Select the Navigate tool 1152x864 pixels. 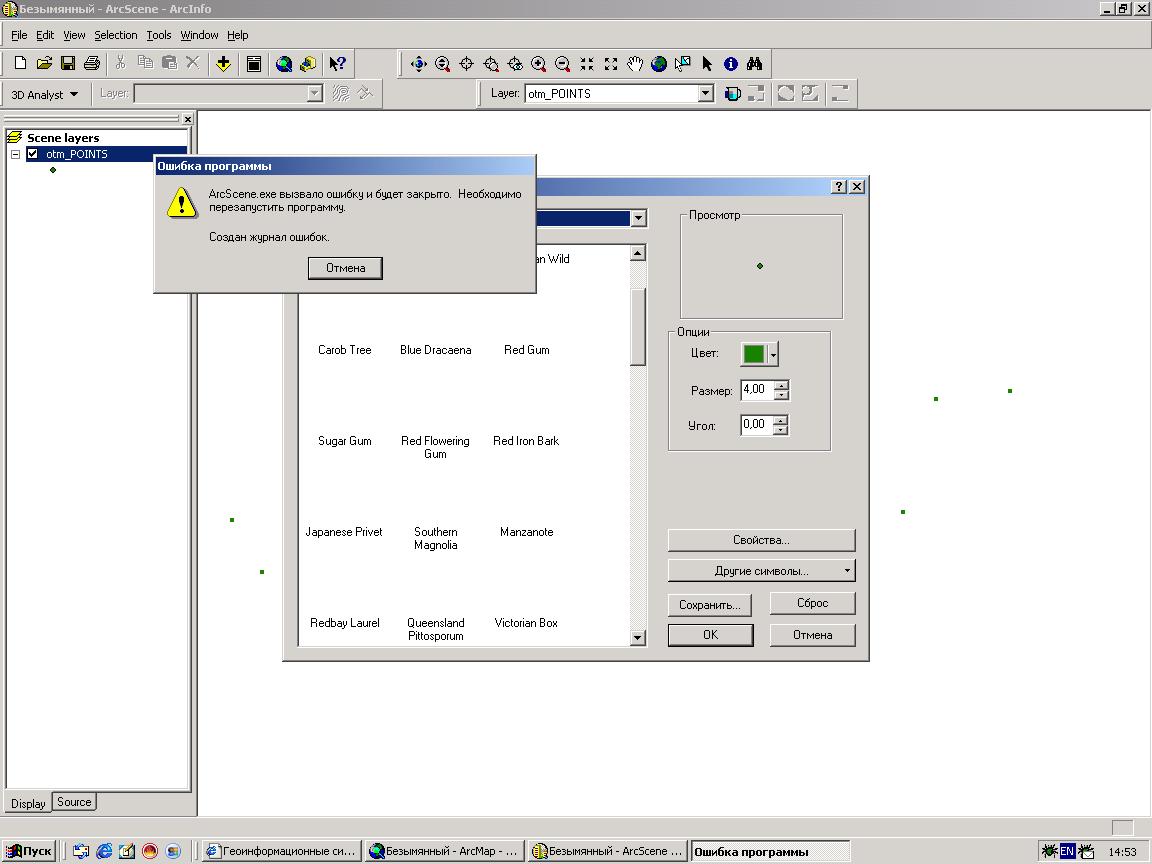point(419,64)
